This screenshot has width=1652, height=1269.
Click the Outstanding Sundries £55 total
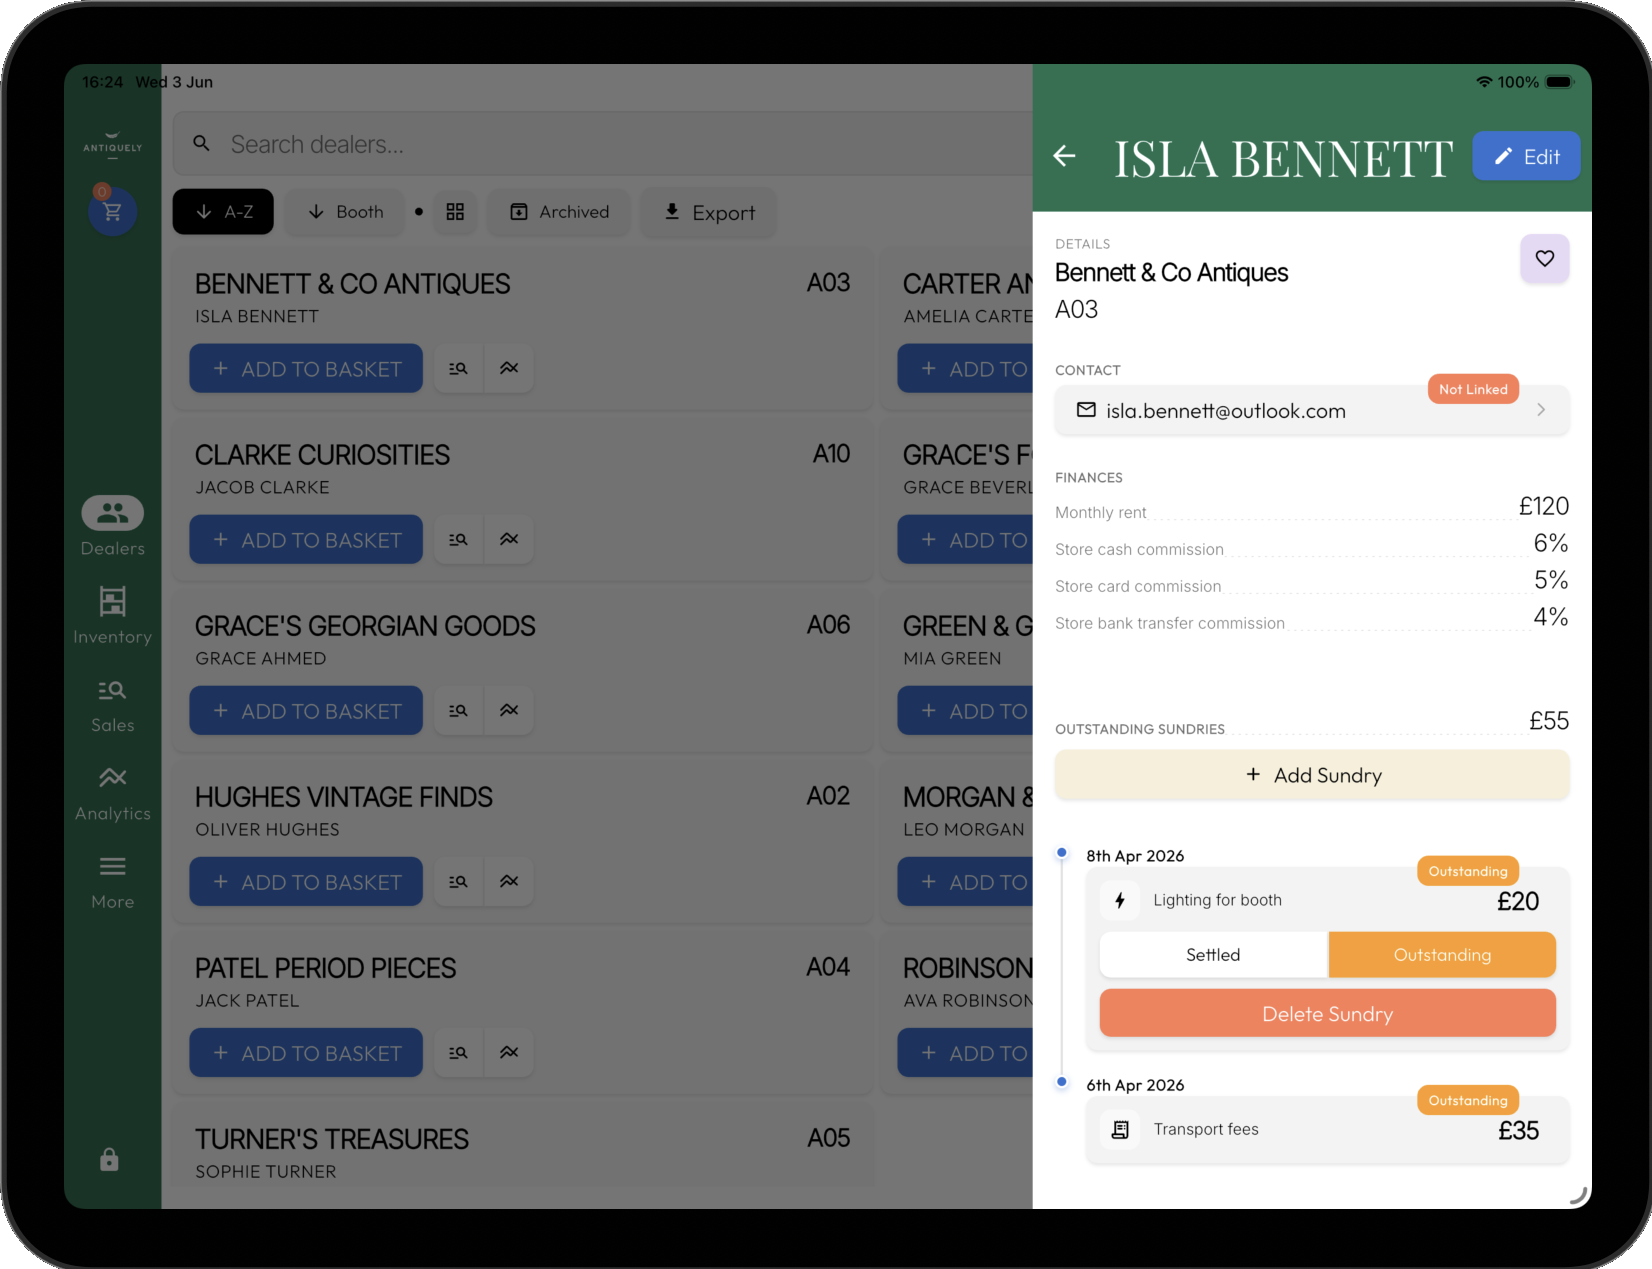click(1549, 721)
